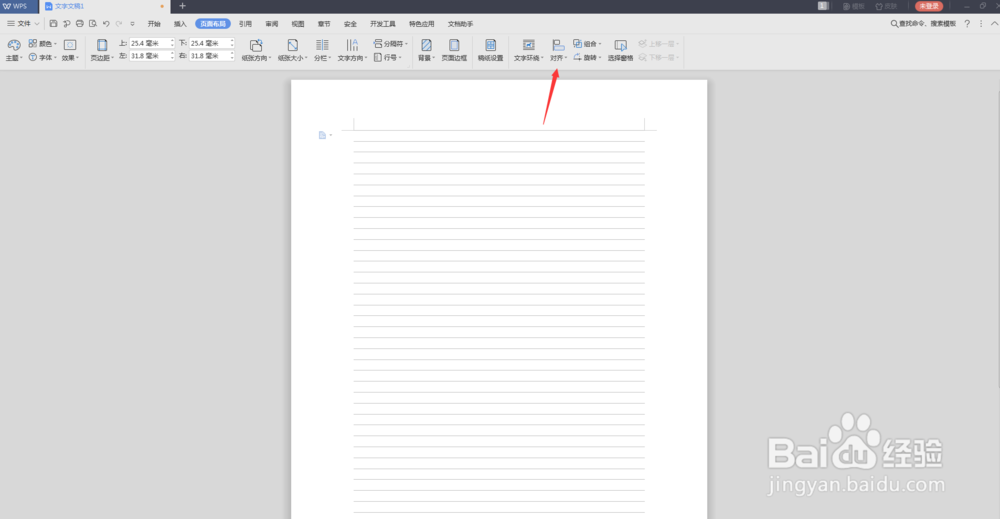Open the 字体 theme fonts dropdown
Viewport: 1000px width, 519px height.
(x=42, y=57)
